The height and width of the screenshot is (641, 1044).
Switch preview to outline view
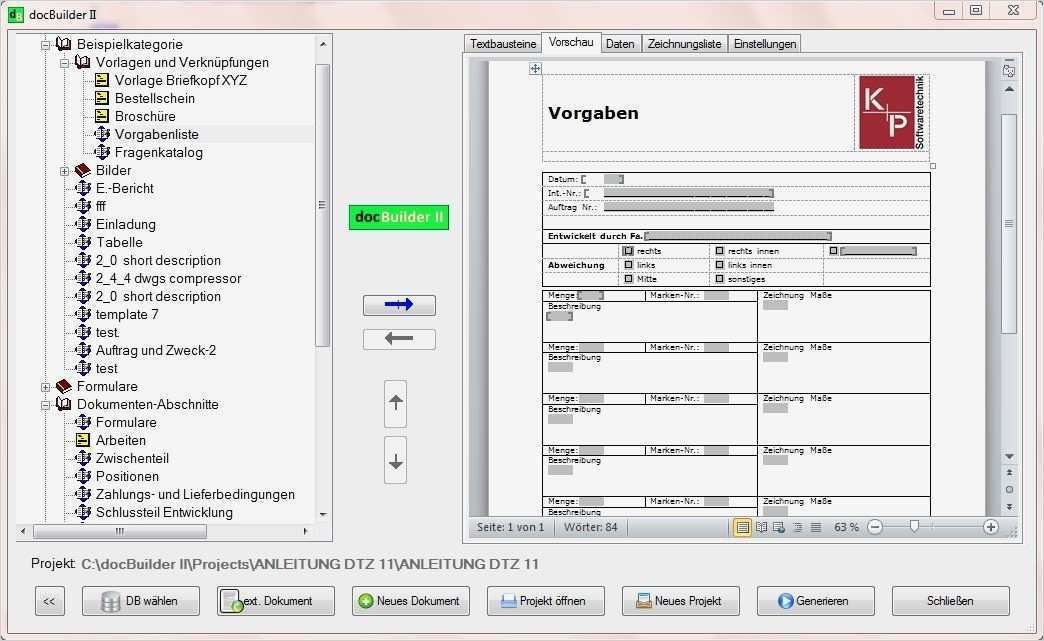click(798, 527)
